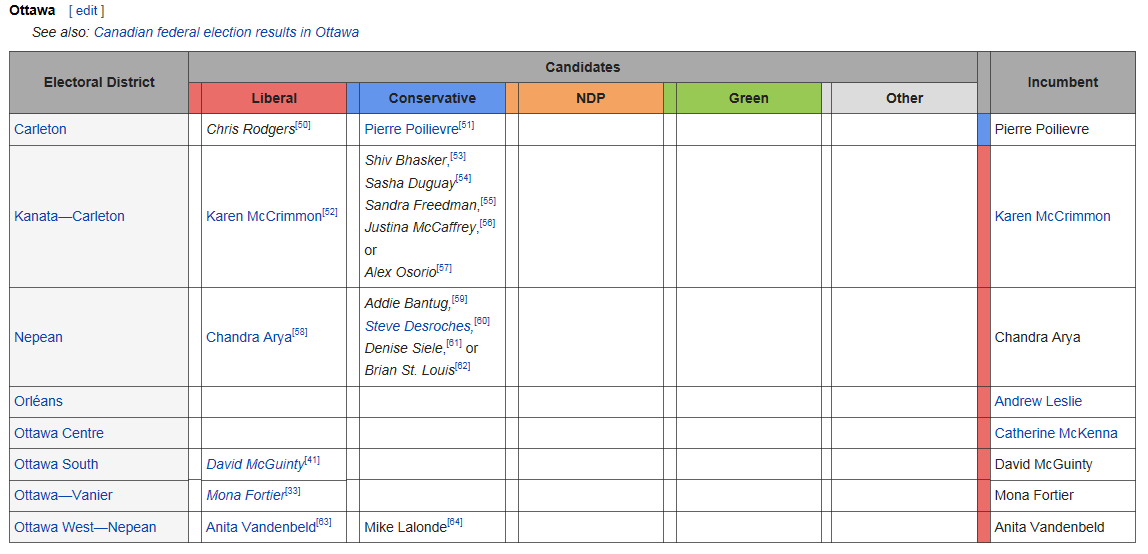
Task: Click the Liberal column header
Action: coord(274,98)
